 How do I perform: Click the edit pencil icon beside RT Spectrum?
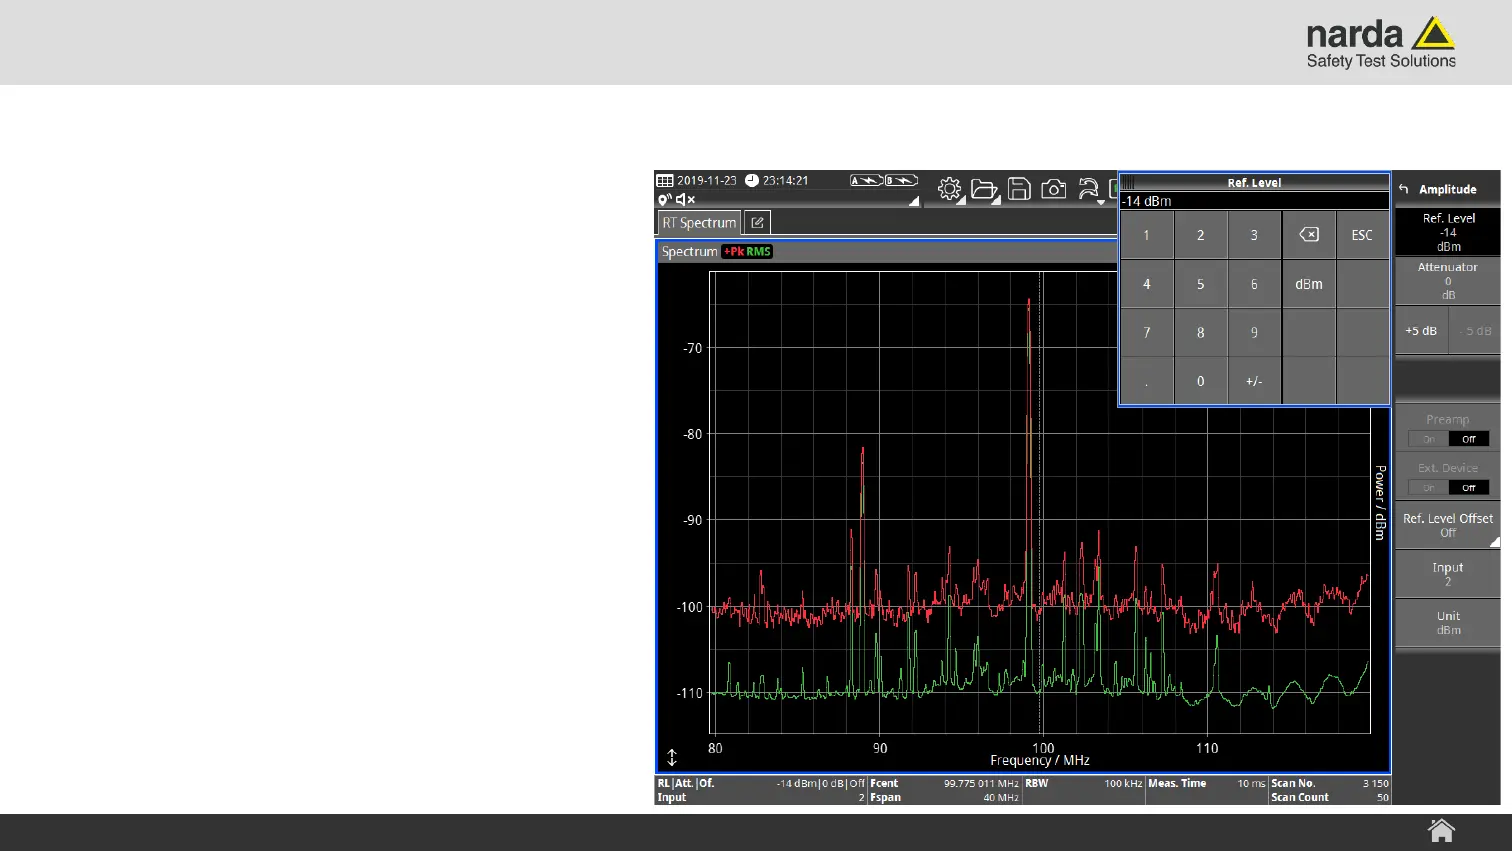pyautogui.click(x=758, y=223)
